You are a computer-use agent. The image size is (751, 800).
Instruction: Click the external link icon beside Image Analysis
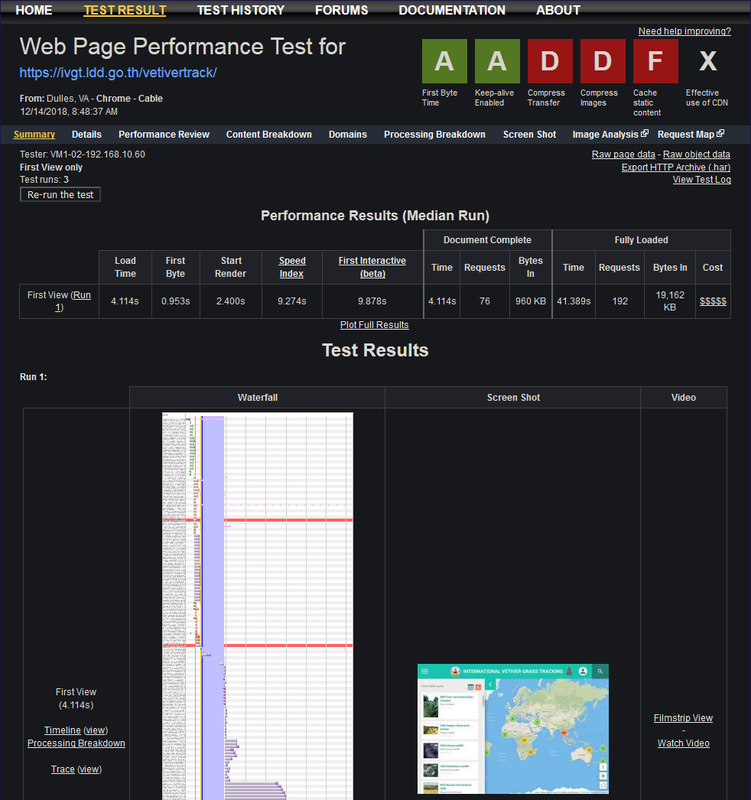645,133
